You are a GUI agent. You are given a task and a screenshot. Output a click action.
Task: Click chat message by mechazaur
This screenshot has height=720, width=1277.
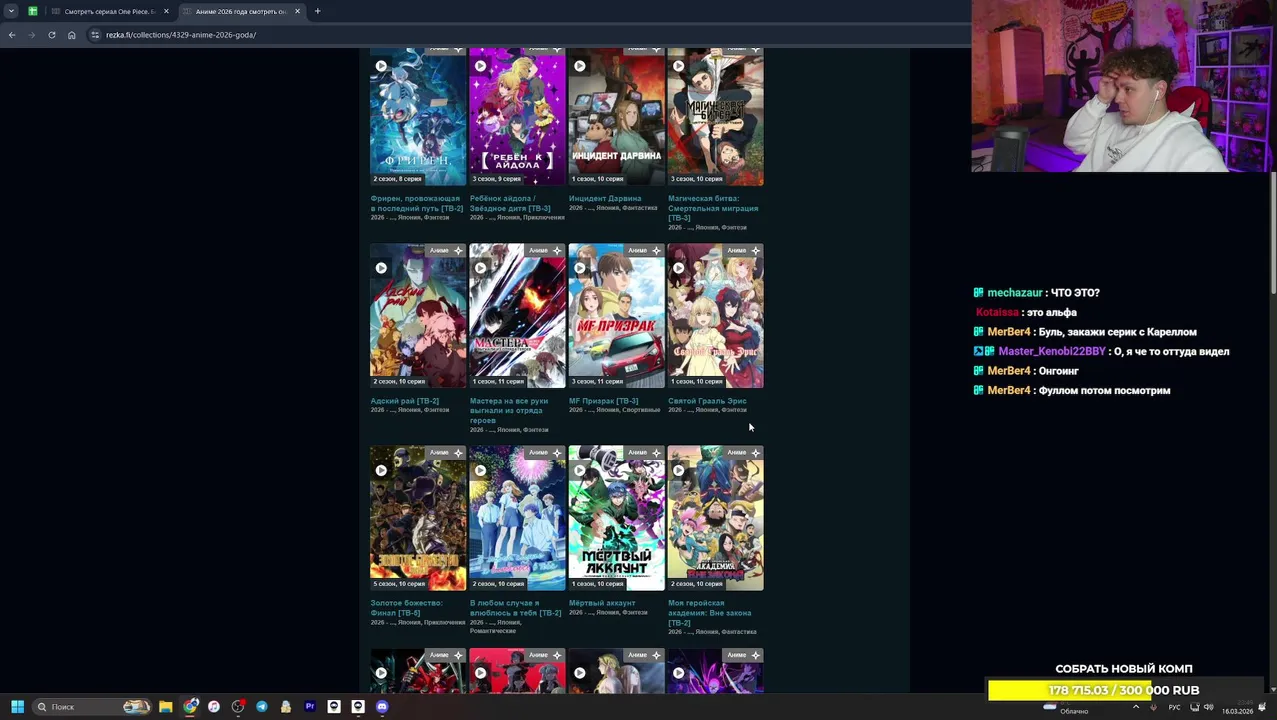1037,293
